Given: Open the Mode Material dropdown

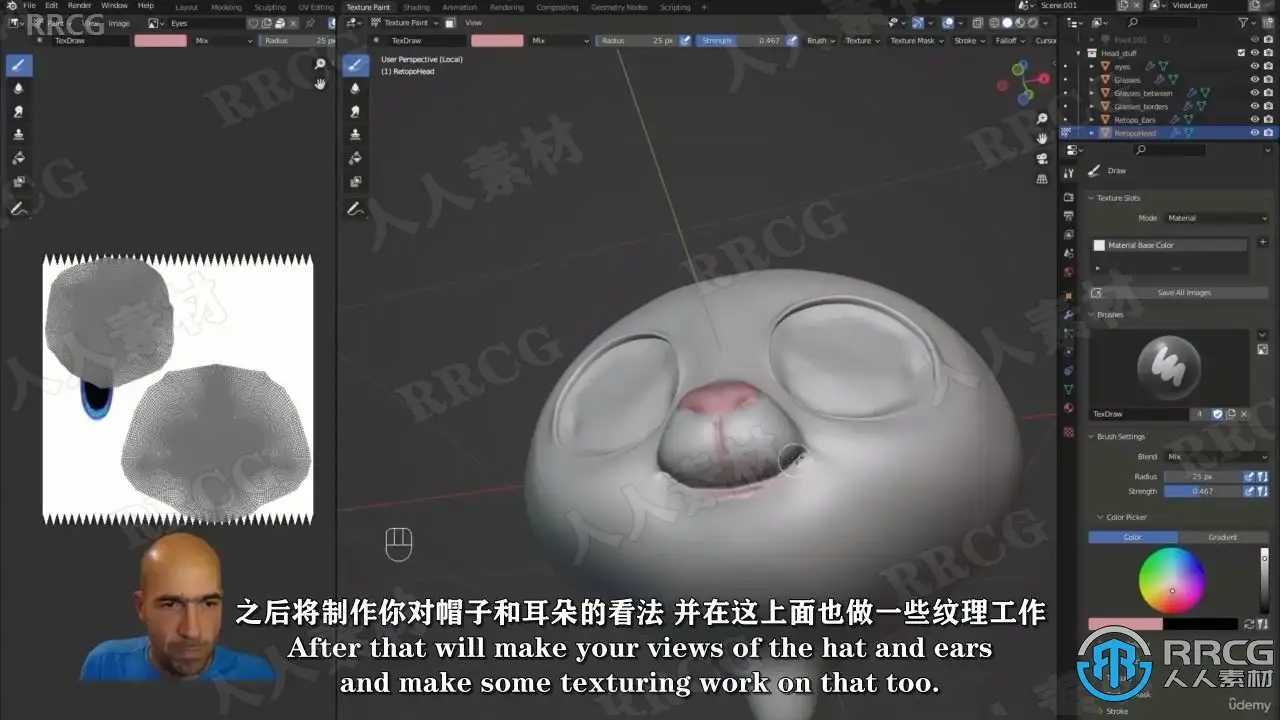Looking at the screenshot, I should coord(1216,218).
